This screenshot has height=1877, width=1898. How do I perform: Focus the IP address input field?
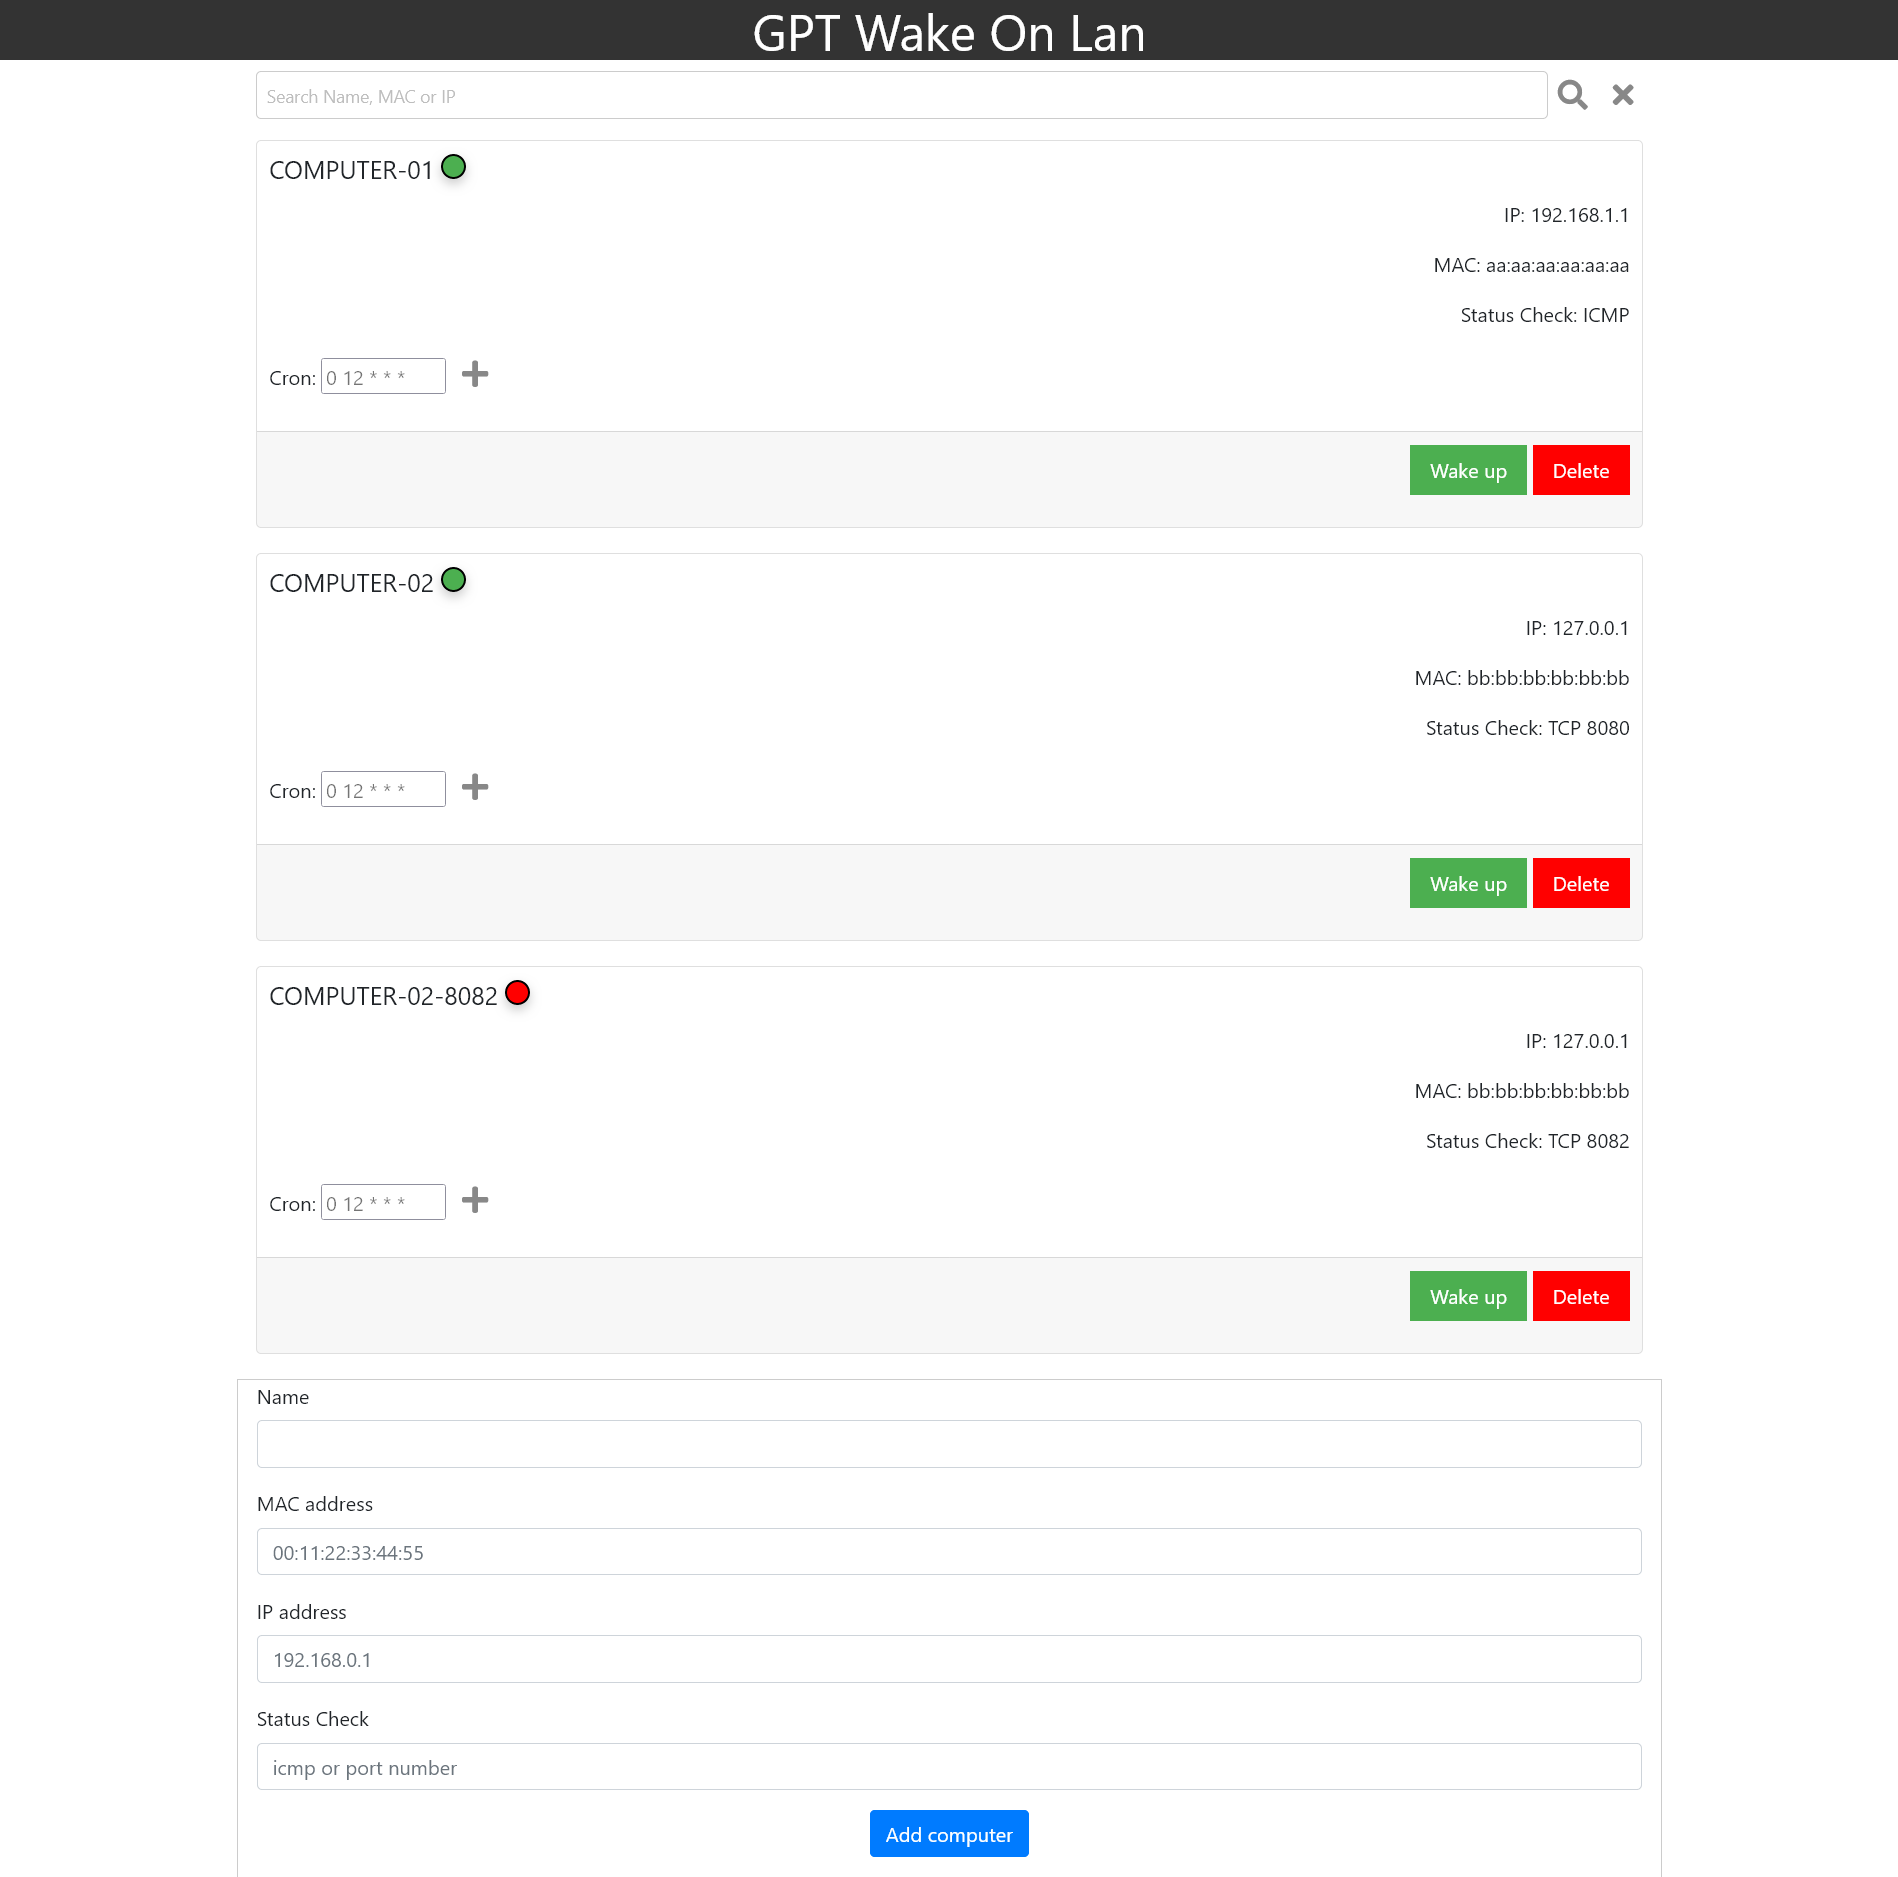coord(949,1659)
